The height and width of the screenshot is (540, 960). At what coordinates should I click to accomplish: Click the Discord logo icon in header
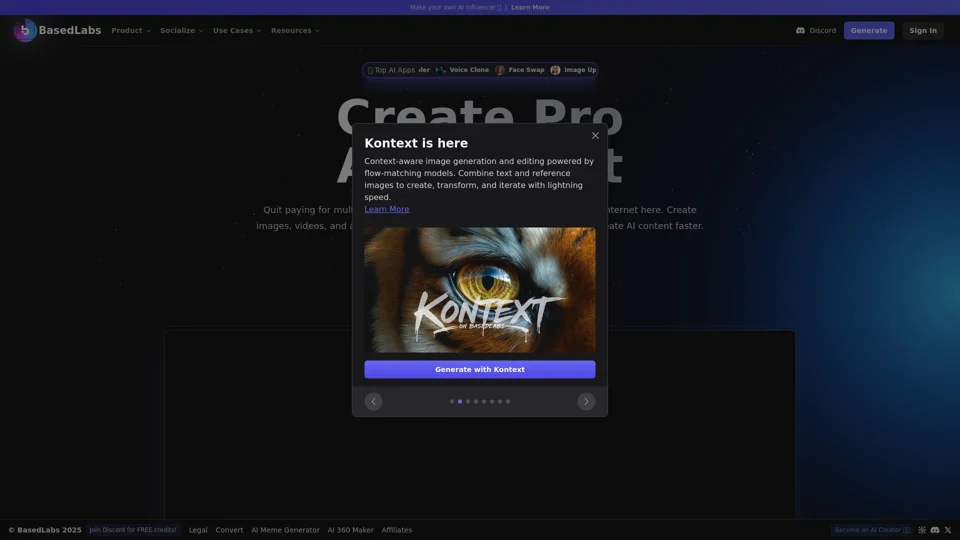pos(800,31)
